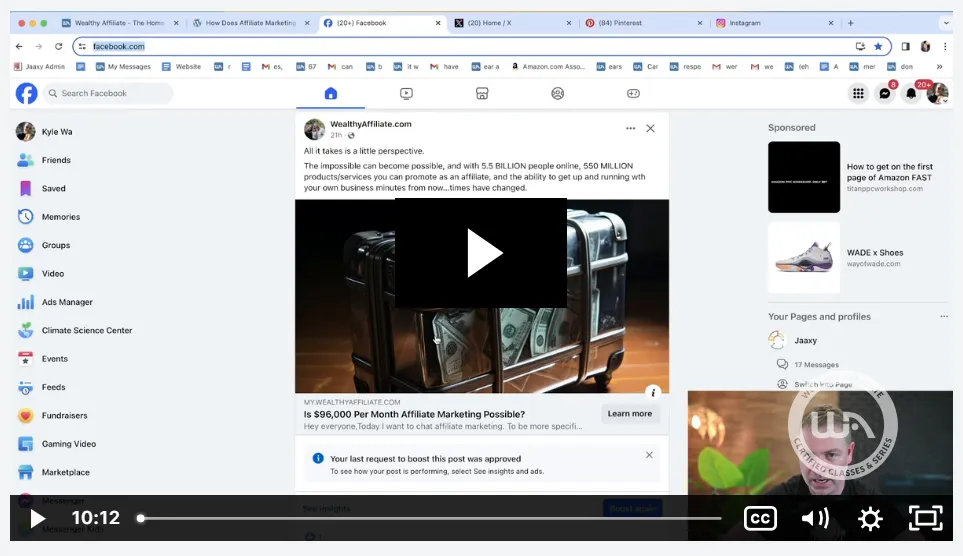Viewport: 963px width, 556px height.
Task: Open Events in the left sidebar
Action: pyautogui.click(x=55, y=359)
